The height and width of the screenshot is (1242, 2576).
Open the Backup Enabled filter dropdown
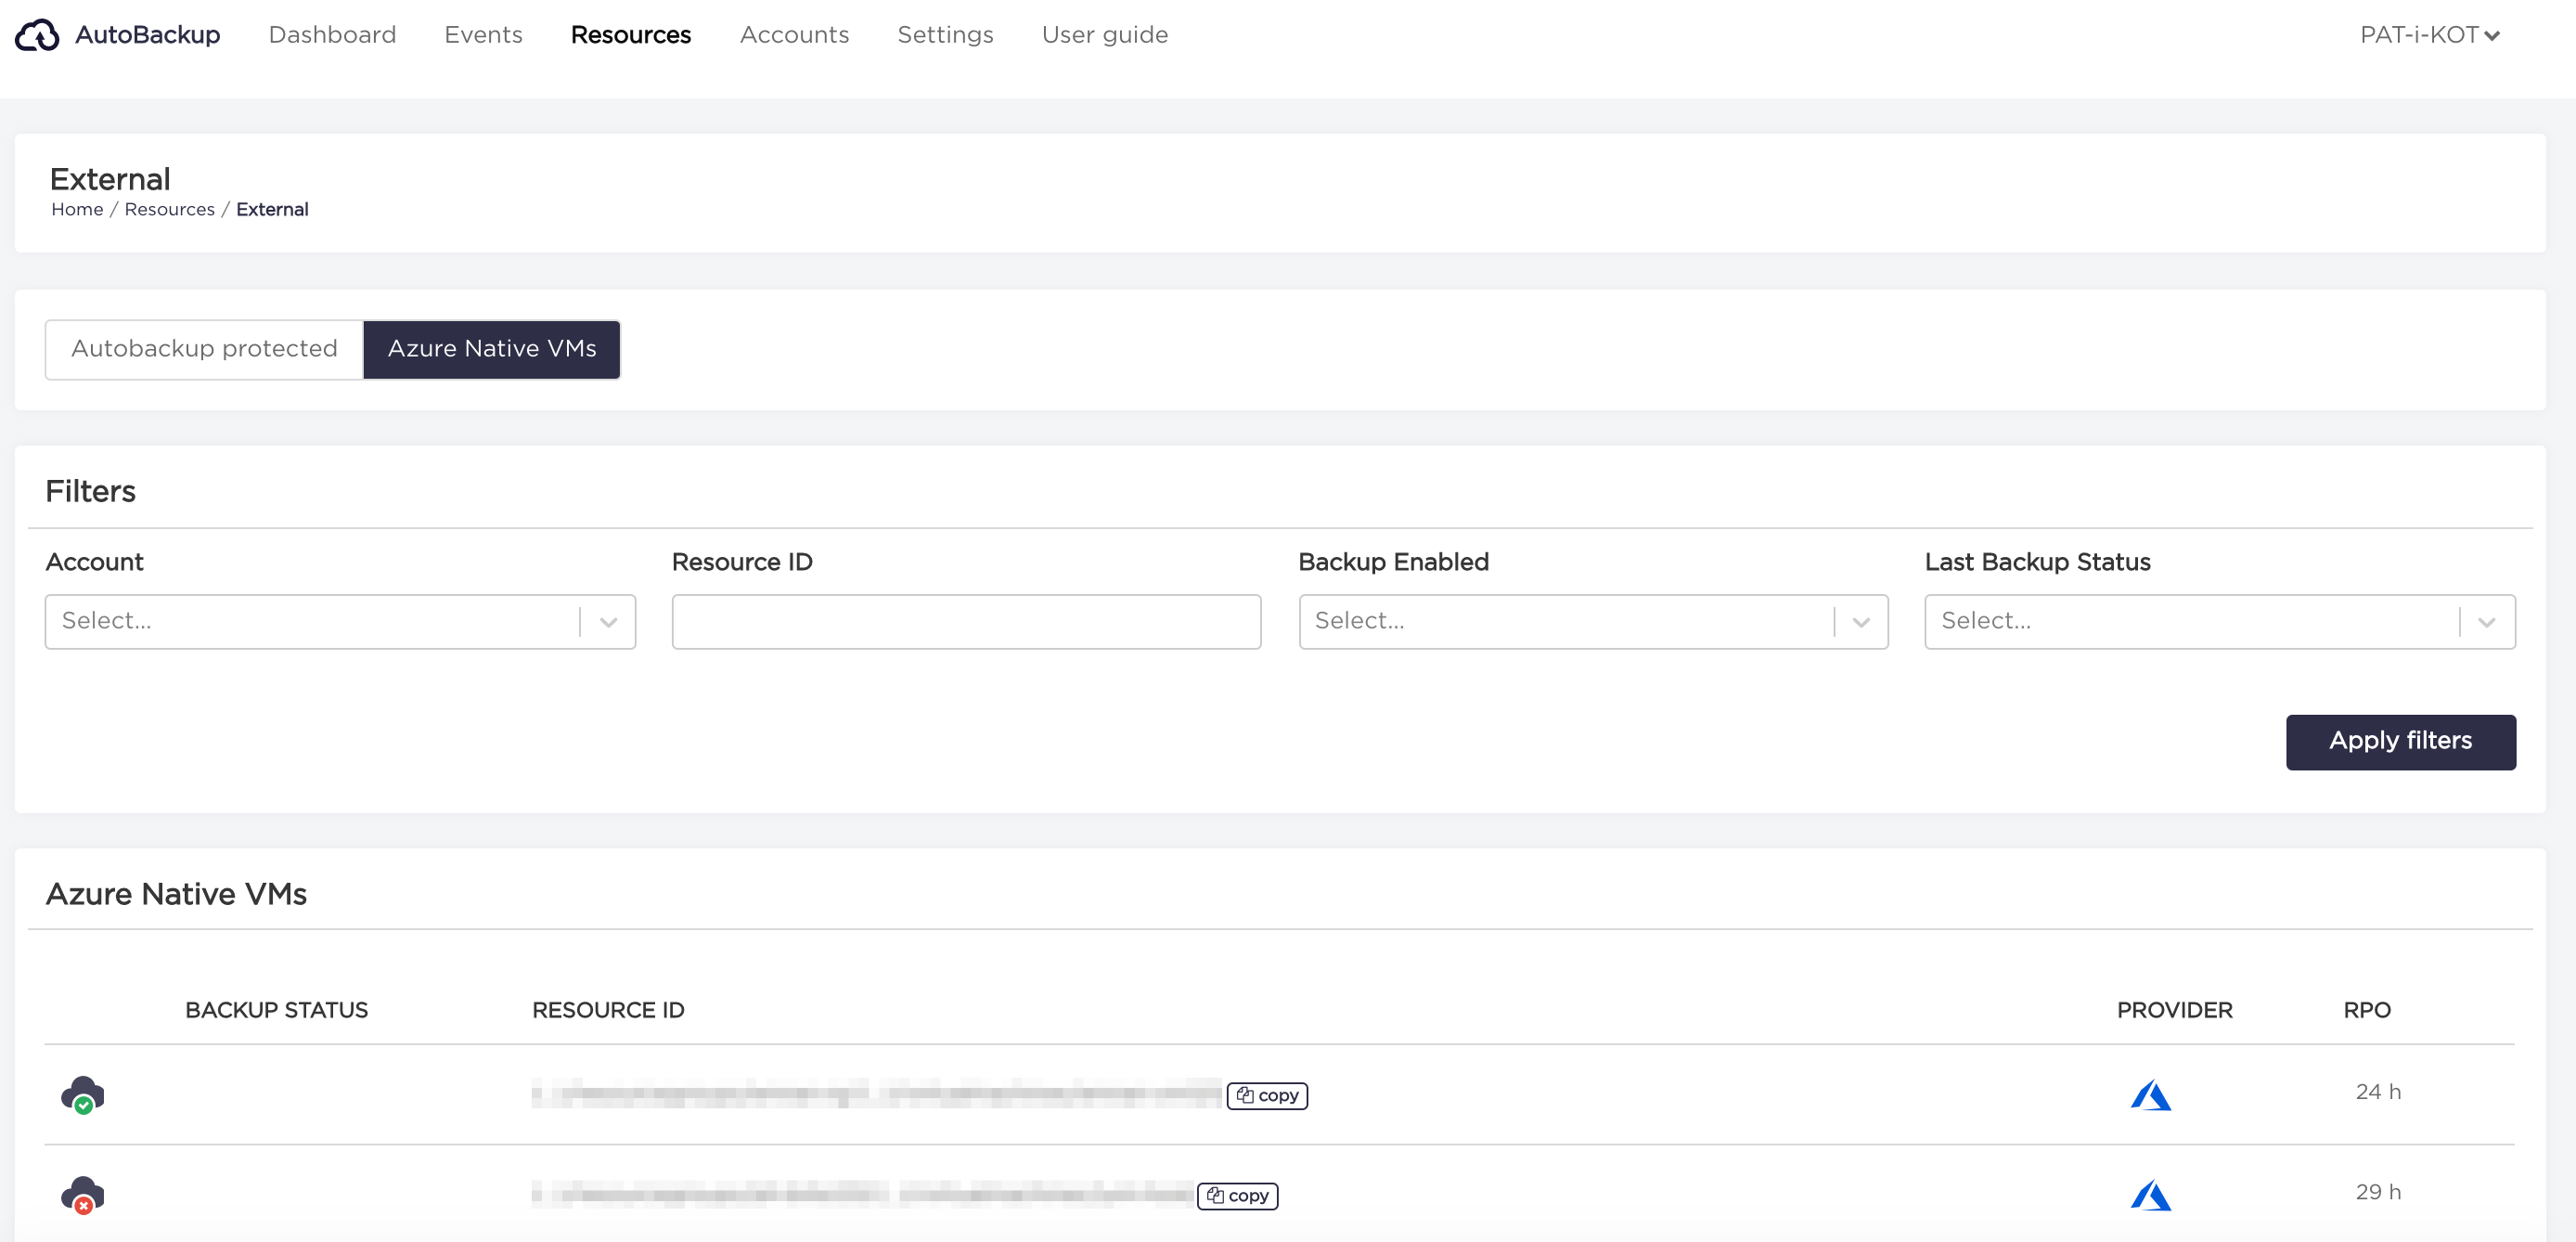click(1592, 621)
